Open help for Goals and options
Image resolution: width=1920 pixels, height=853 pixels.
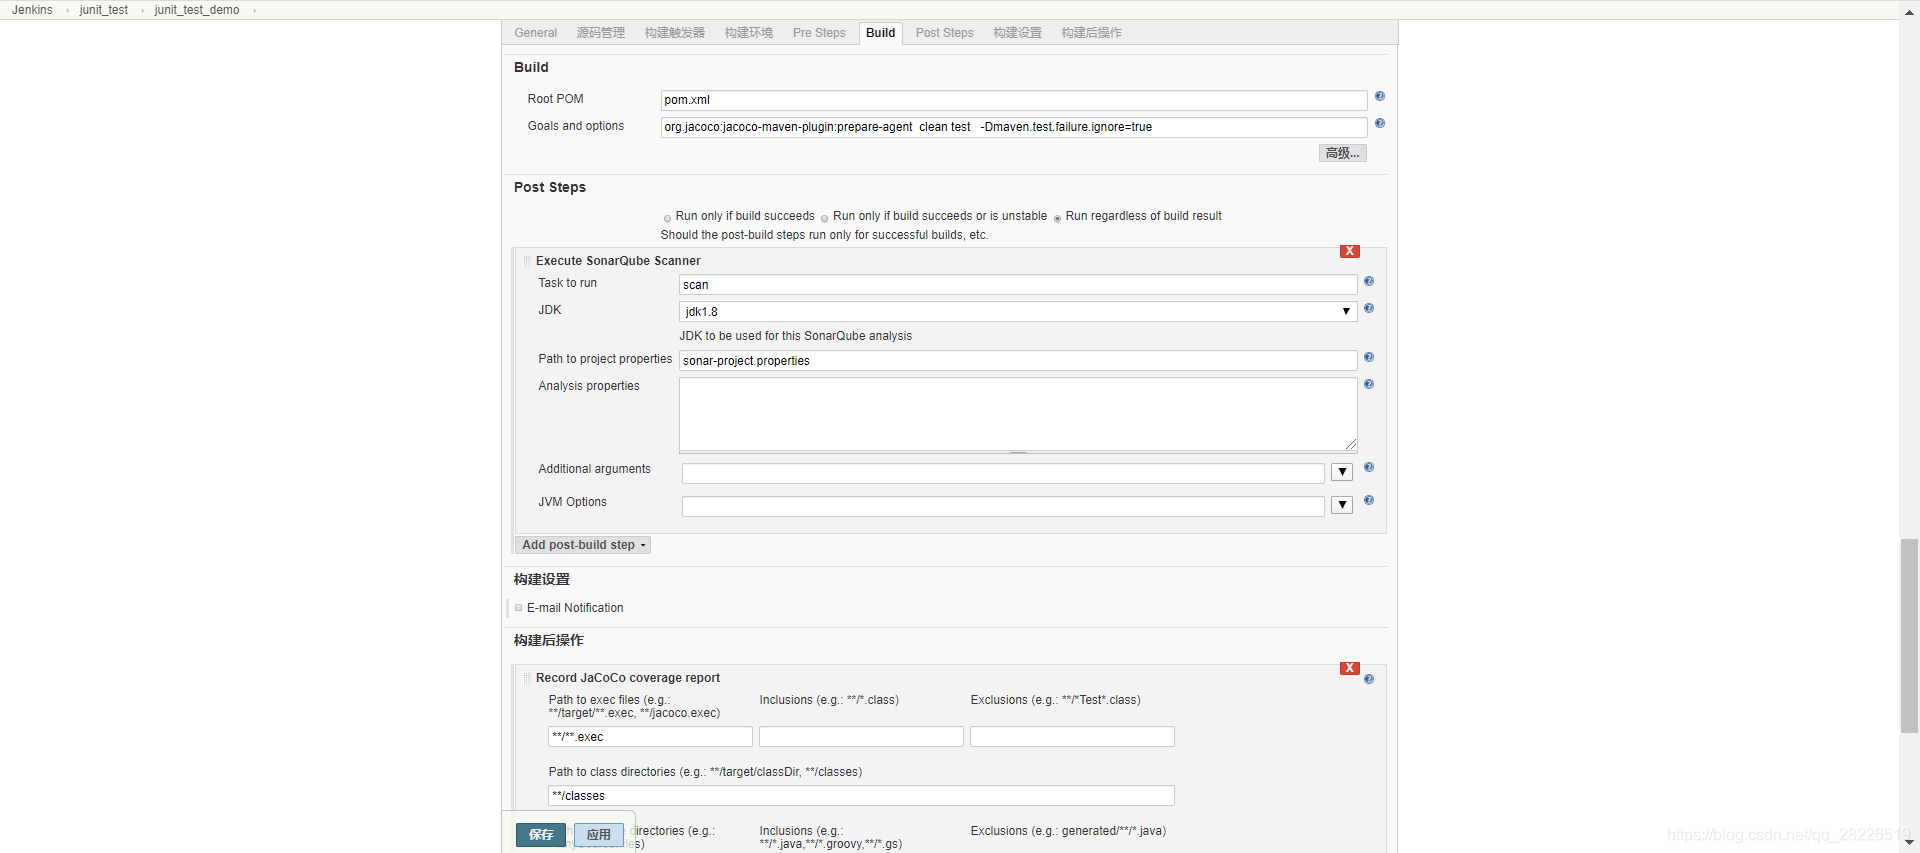point(1379,124)
